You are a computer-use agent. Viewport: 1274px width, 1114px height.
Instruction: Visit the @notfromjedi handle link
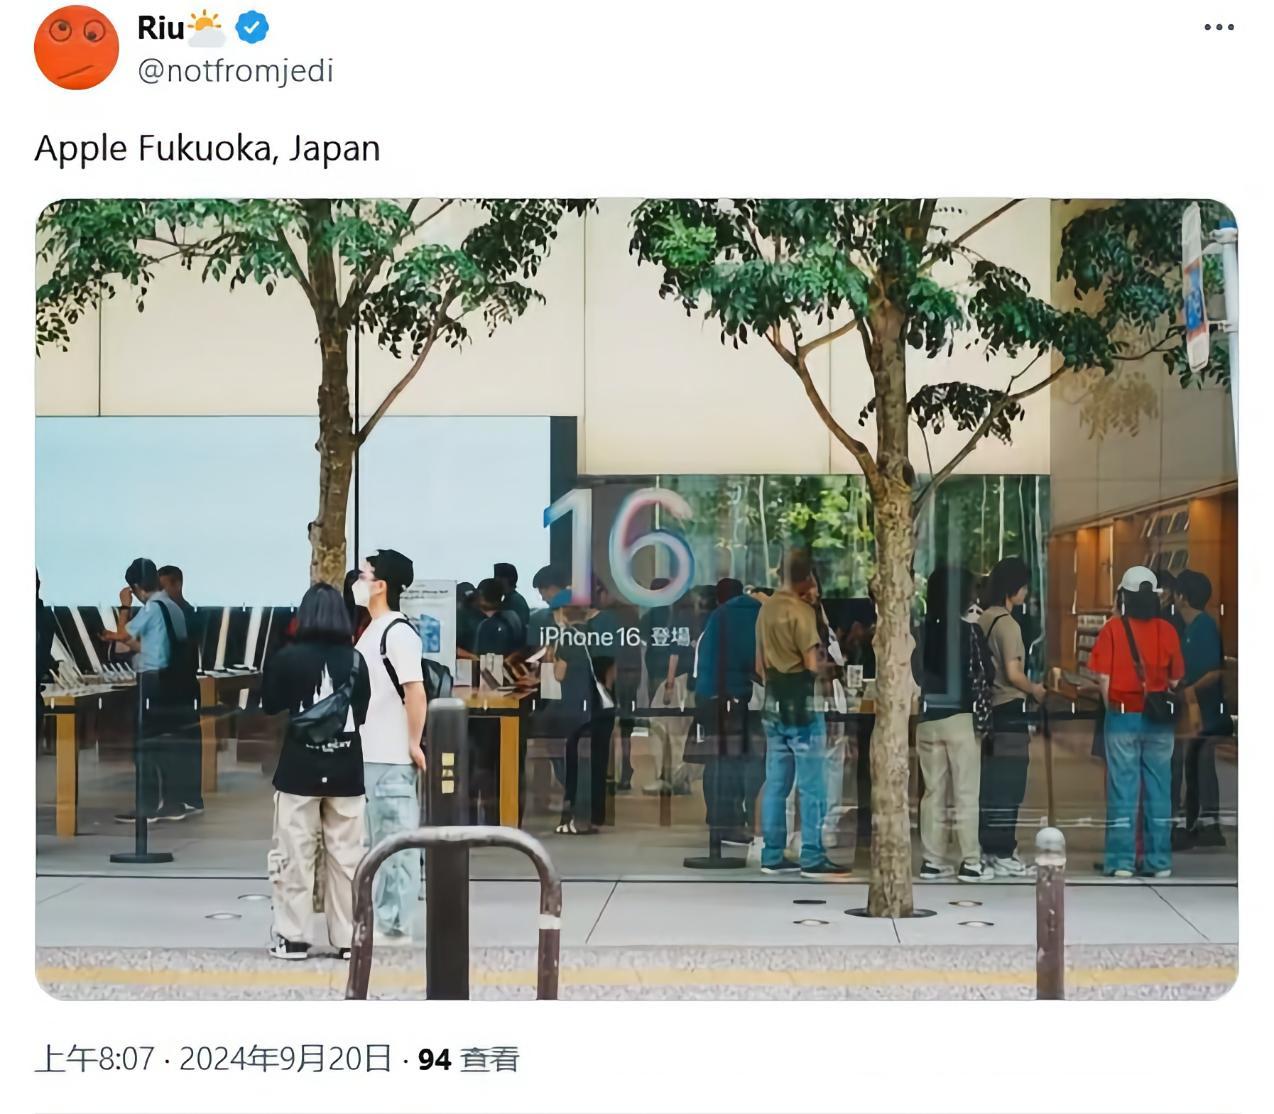pos(235,71)
